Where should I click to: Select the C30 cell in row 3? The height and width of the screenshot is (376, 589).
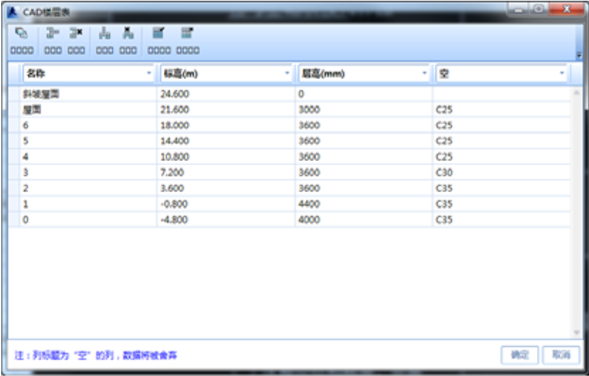[501, 173]
